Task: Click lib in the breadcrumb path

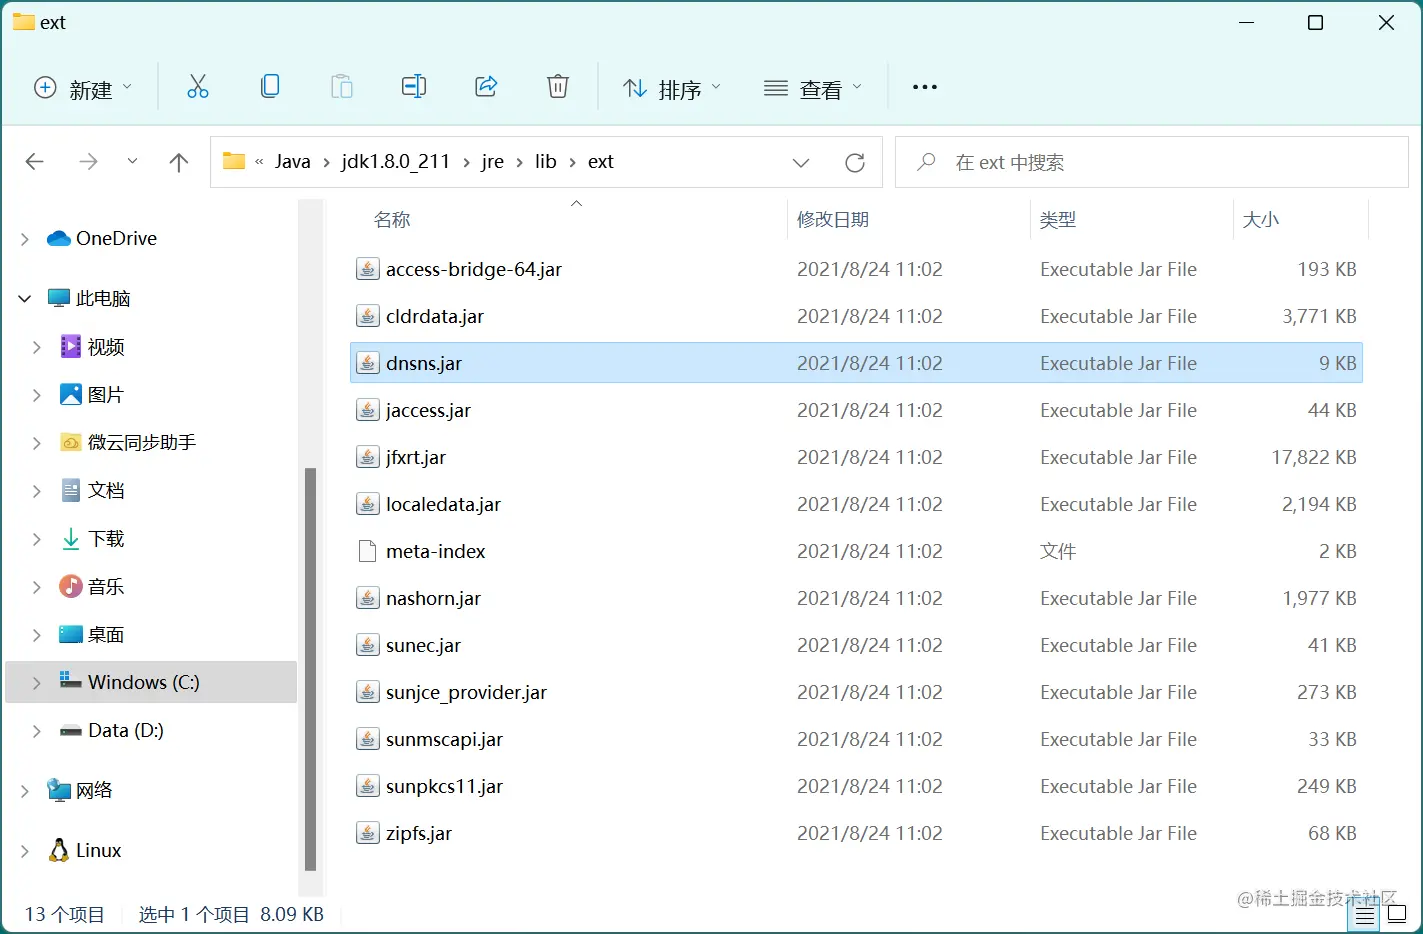Action: pos(546,162)
